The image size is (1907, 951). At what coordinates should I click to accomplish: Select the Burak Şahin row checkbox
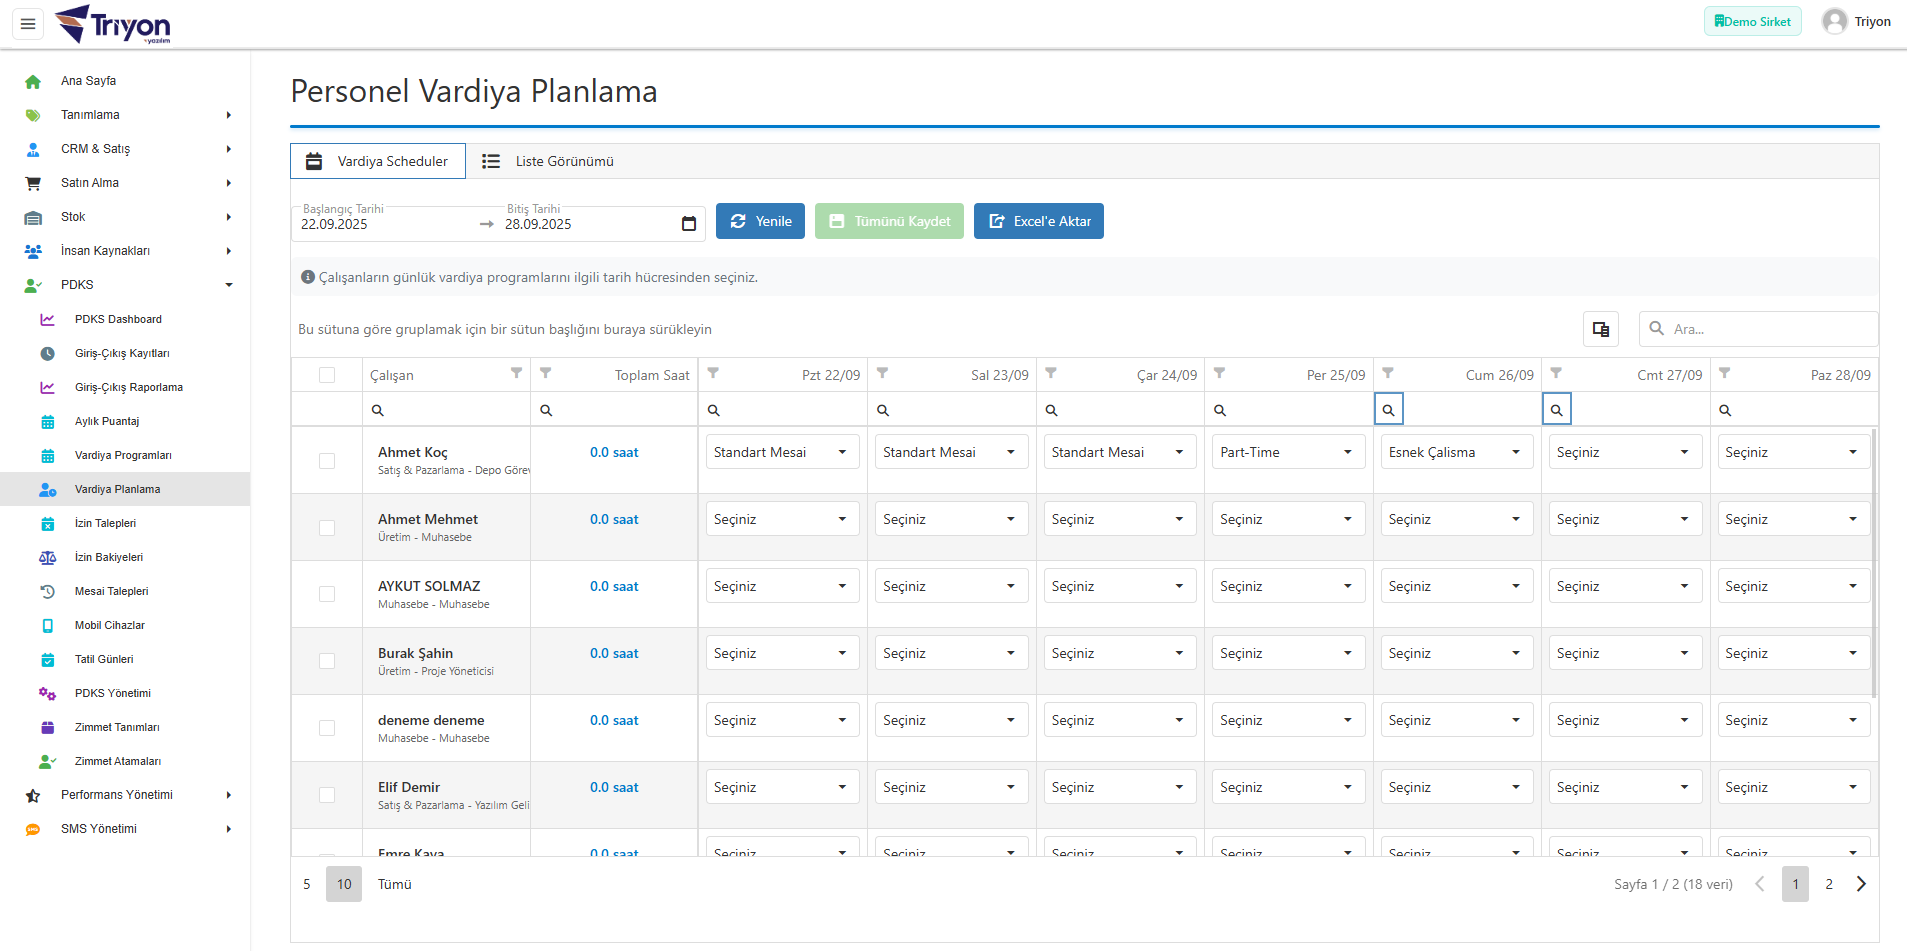pyautogui.click(x=327, y=661)
